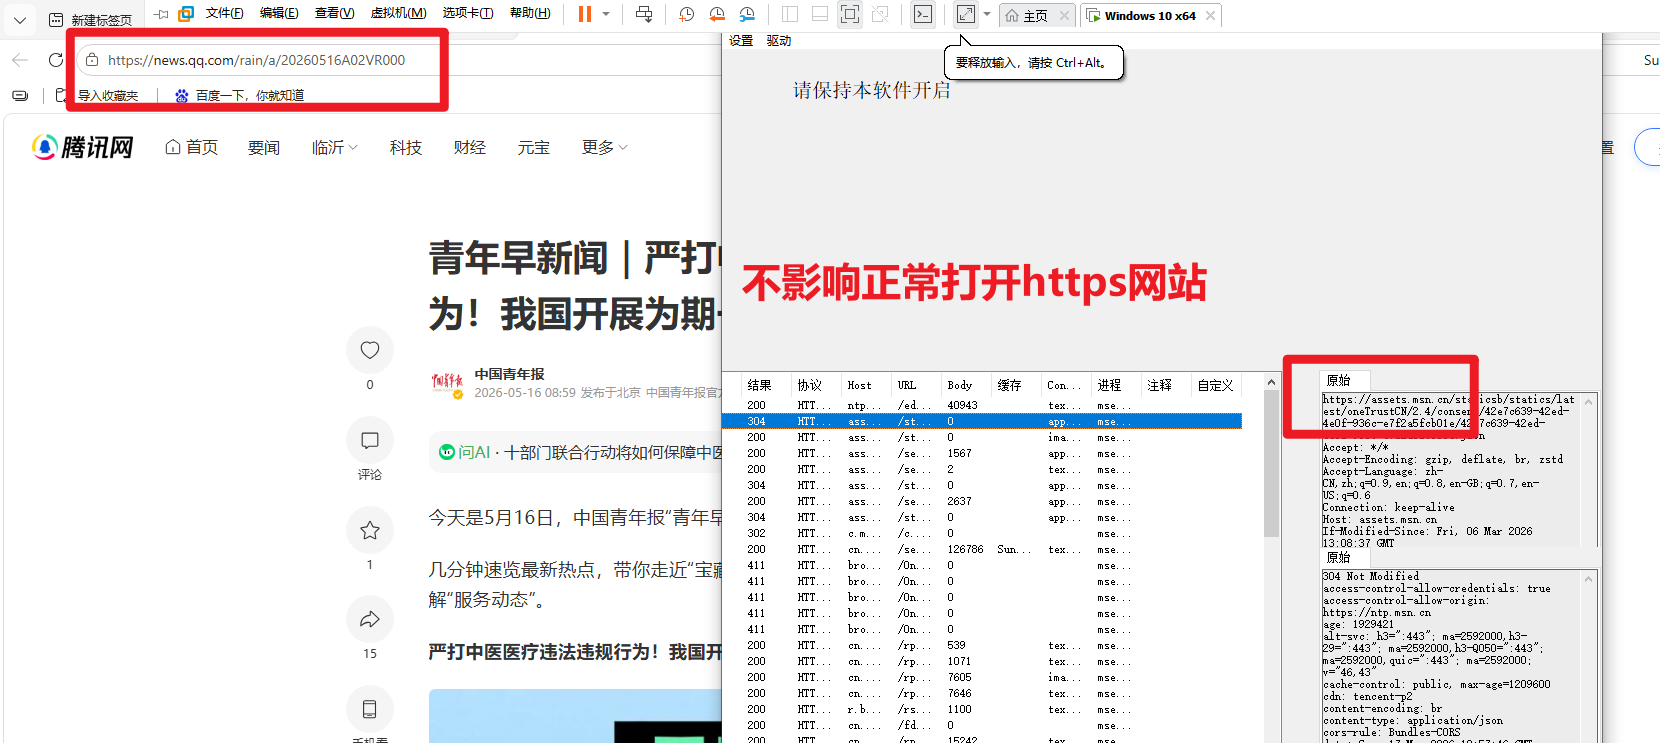
Task: Go back in the browser
Action: click(20, 60)
